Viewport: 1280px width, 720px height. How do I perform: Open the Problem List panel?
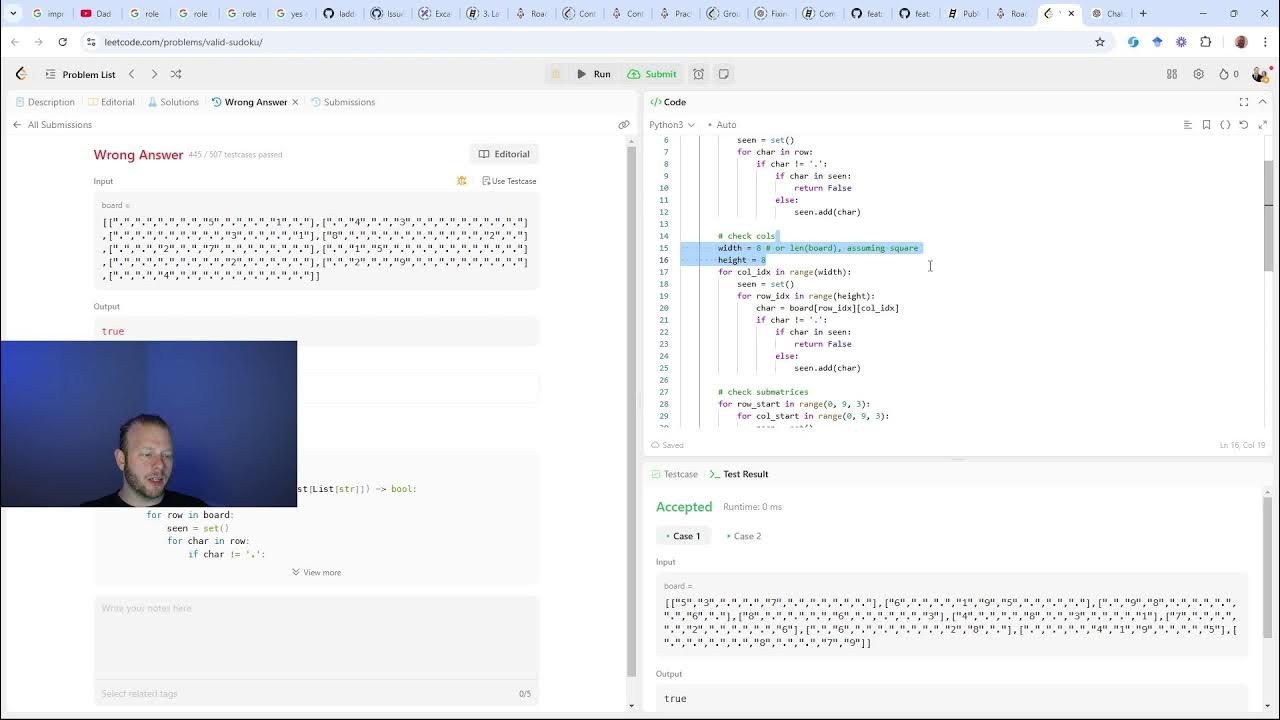click(80, 74)
